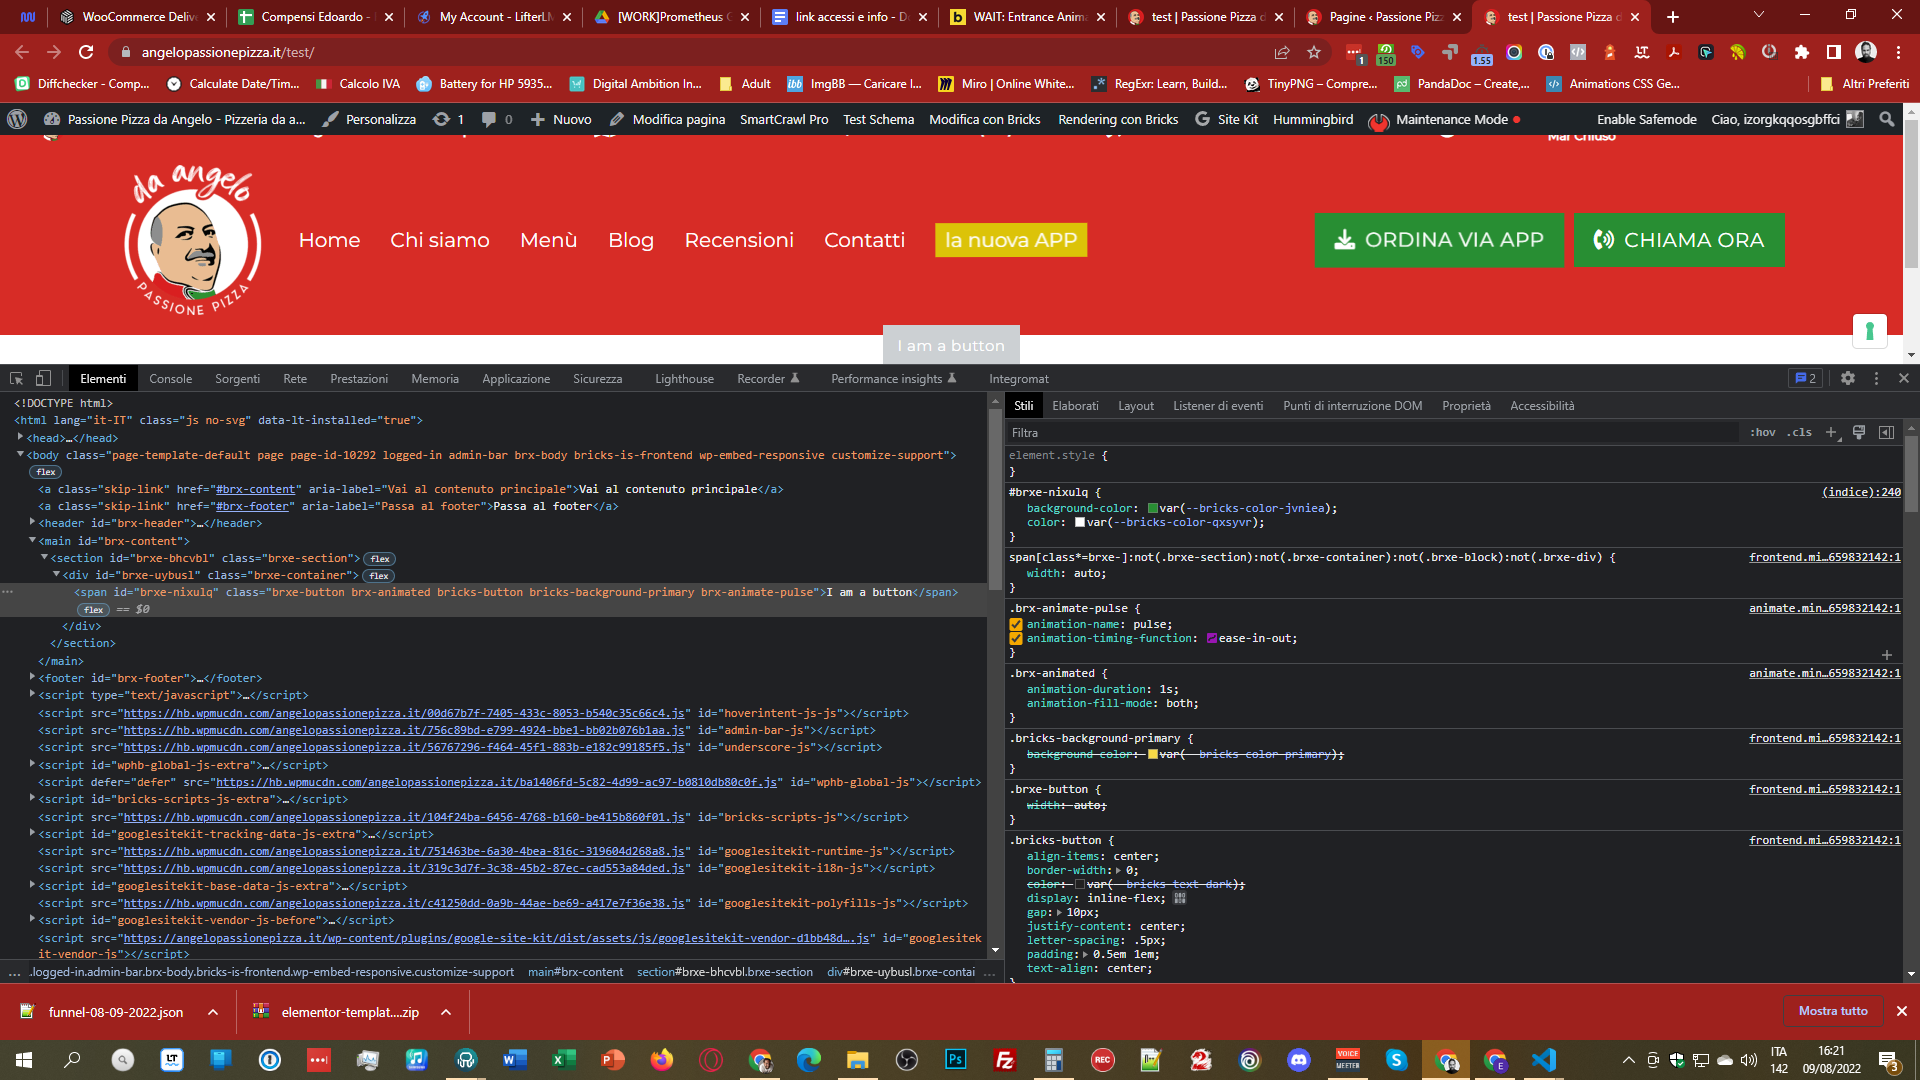
Task: Reload the page with the refresh icon
Action: tap(86, 52)
